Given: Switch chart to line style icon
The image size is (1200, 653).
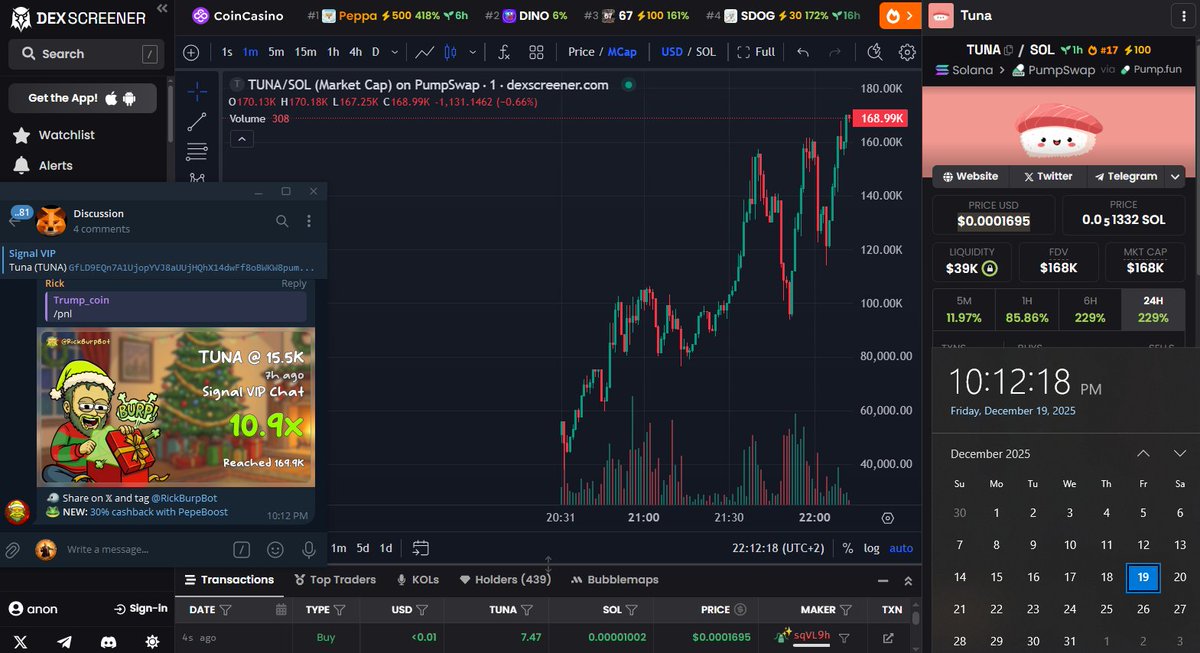Looking at the screenshot, I should 425,52.
